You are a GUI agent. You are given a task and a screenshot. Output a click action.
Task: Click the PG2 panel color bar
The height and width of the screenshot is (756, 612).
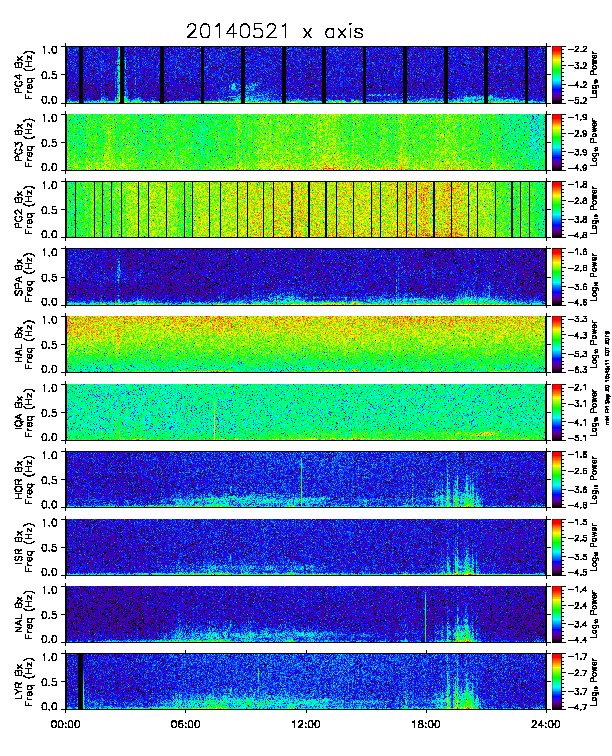[x=557, y=210]
